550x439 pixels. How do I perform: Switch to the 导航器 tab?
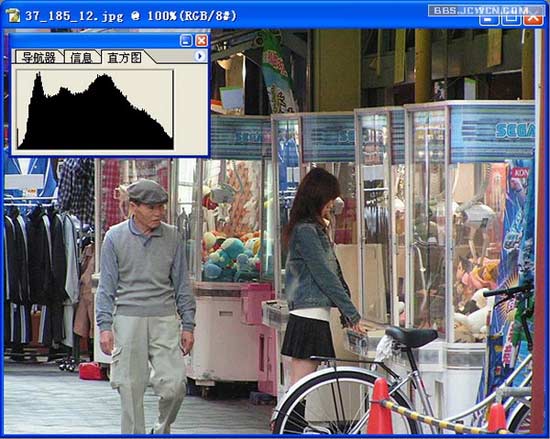(x=39, y=58)
